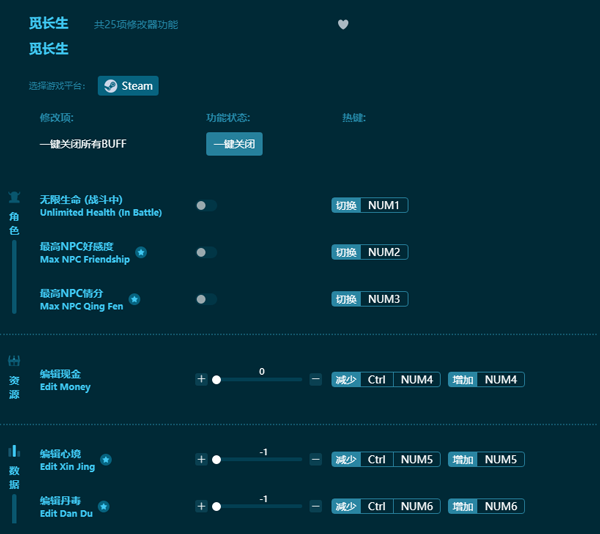Viewport: 600px width, 534px height.
Task: Click the 共25项修改器功能 text
Action: tap(136, 24)
